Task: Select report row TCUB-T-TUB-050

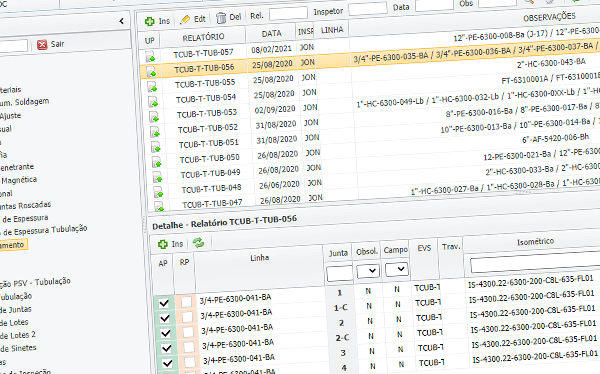Action: pyautogui.click(x=210, y=159)
